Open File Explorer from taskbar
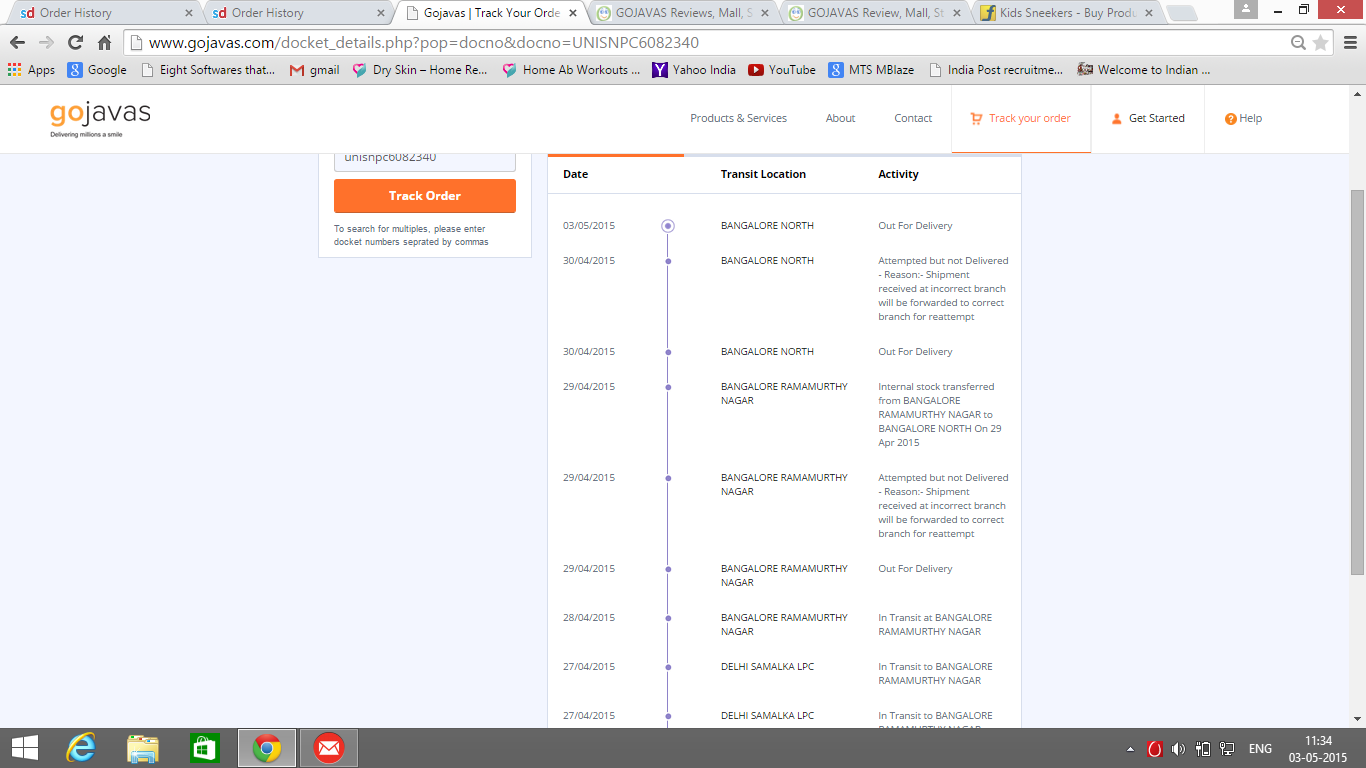The height and width of the screenshot is (768, 1366). click(x=142, y=748)
